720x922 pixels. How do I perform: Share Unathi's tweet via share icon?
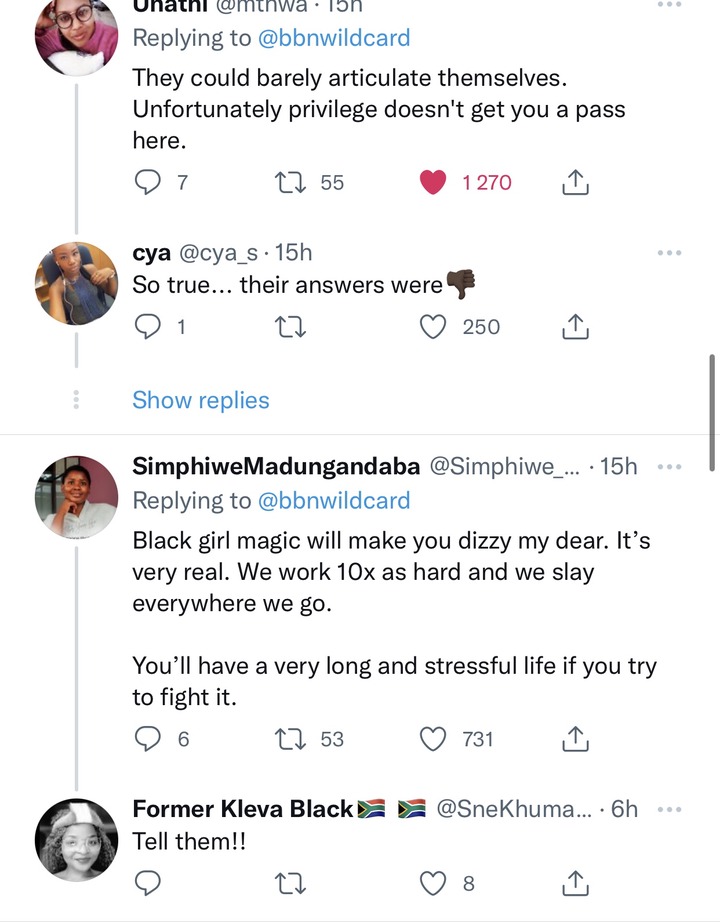[575, 182]
